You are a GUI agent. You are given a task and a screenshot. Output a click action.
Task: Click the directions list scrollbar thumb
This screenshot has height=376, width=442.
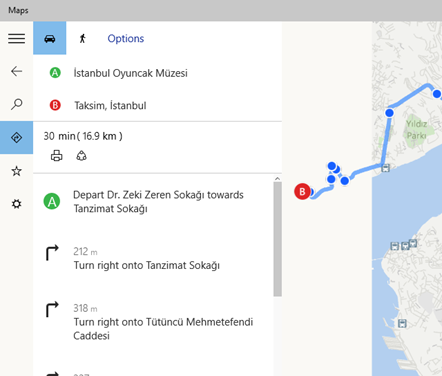[277, 239]
